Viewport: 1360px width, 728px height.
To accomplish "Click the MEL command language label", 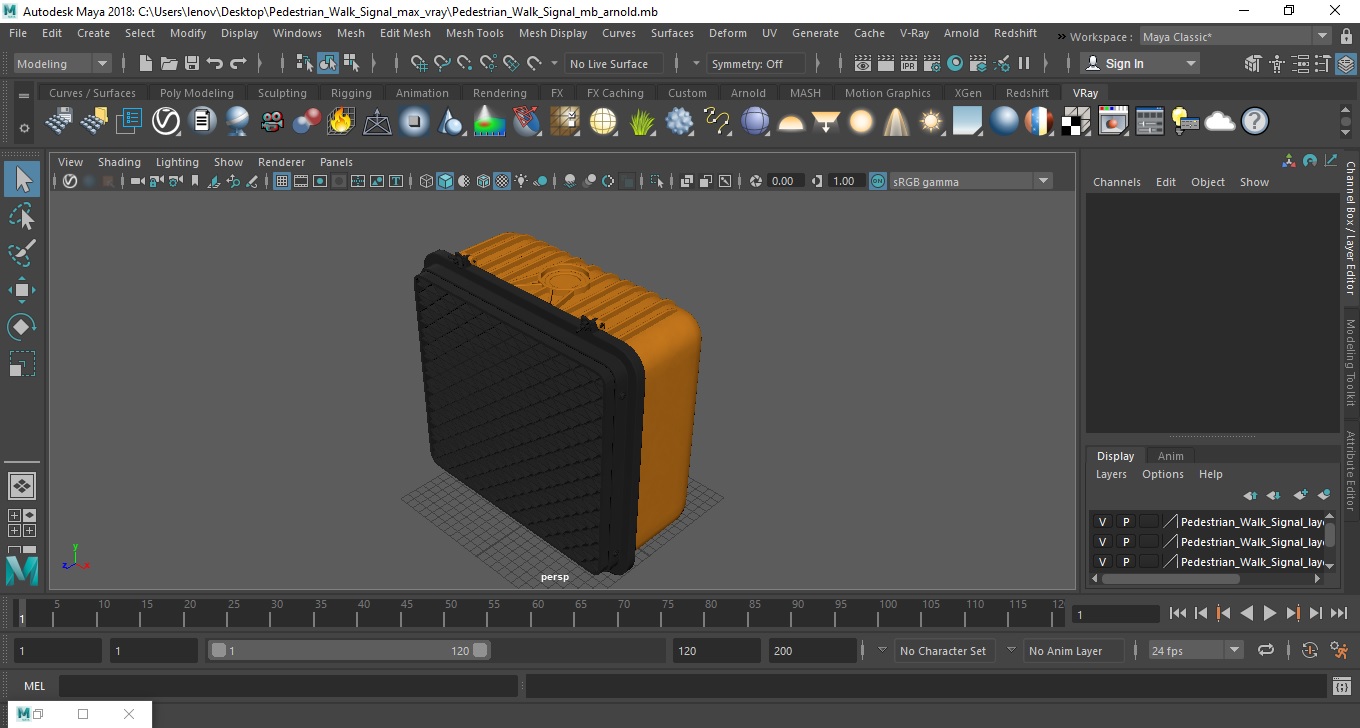I will pos(34,686).
